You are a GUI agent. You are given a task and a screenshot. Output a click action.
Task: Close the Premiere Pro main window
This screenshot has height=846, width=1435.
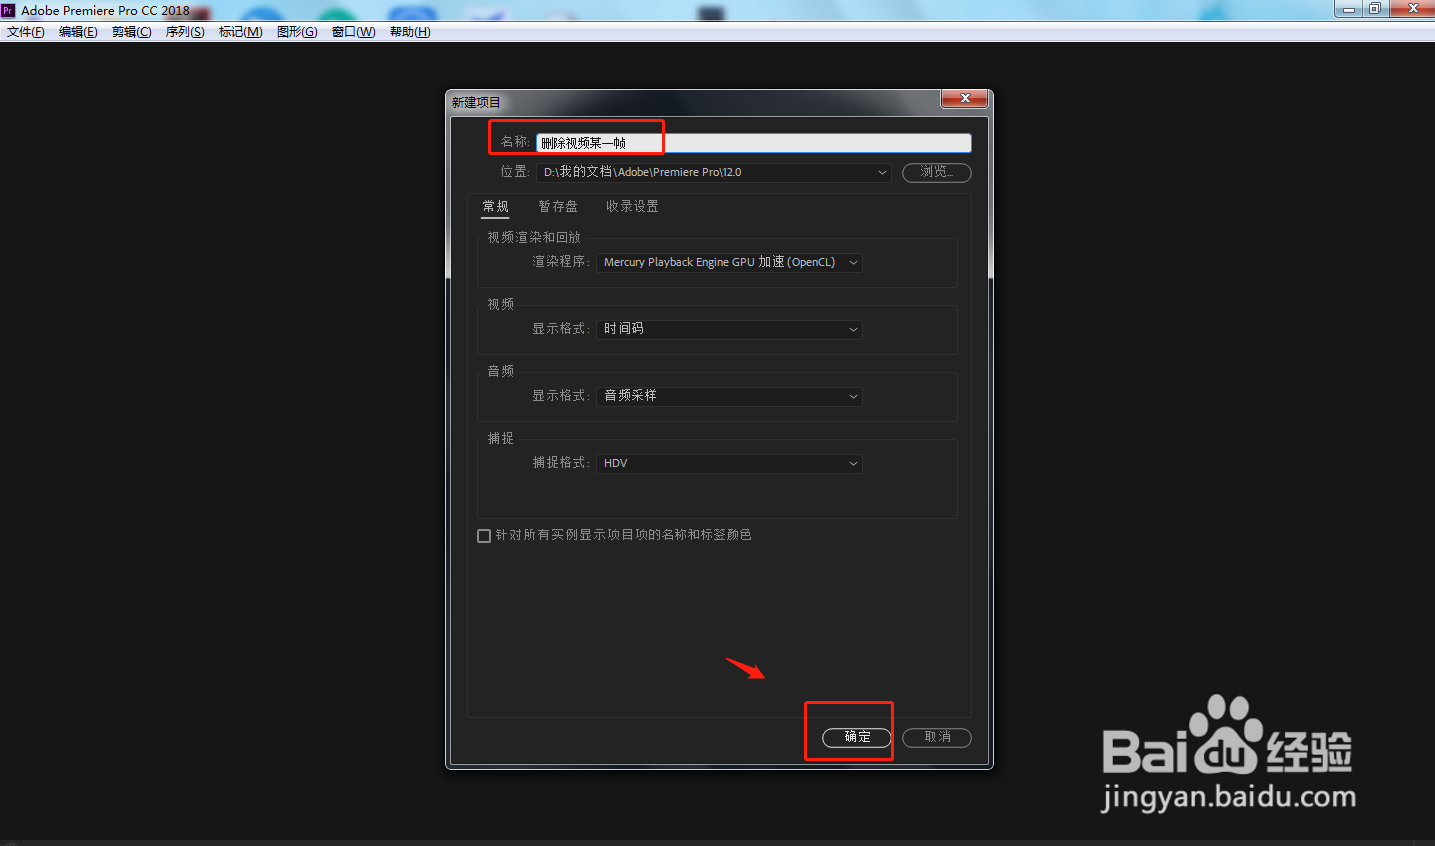point(1412,8)
